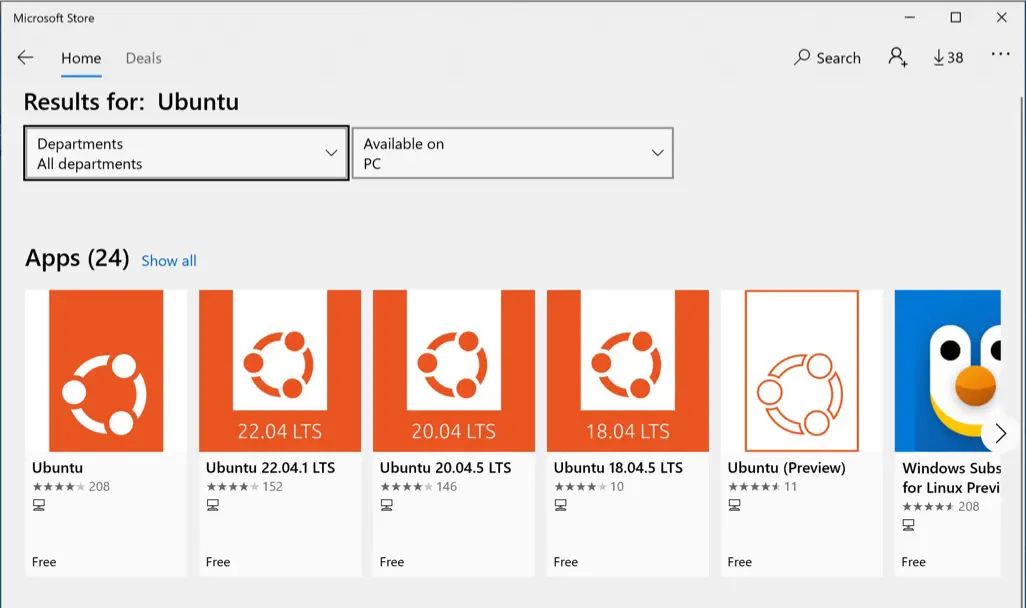The height and width of the screenshot is (608, 1026).
Task: Open downloads and updates queue
Action: [947, 58]
